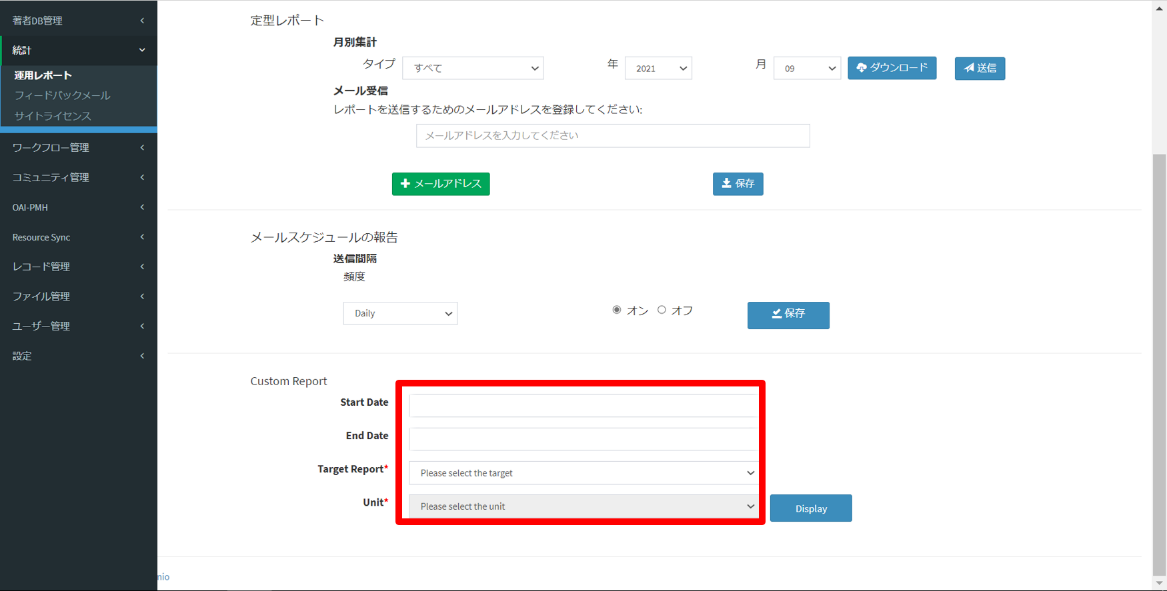The width and height of the screenshot is (1167, 591).
Task: Click the 送信 send button
Action: coord(979,68)
